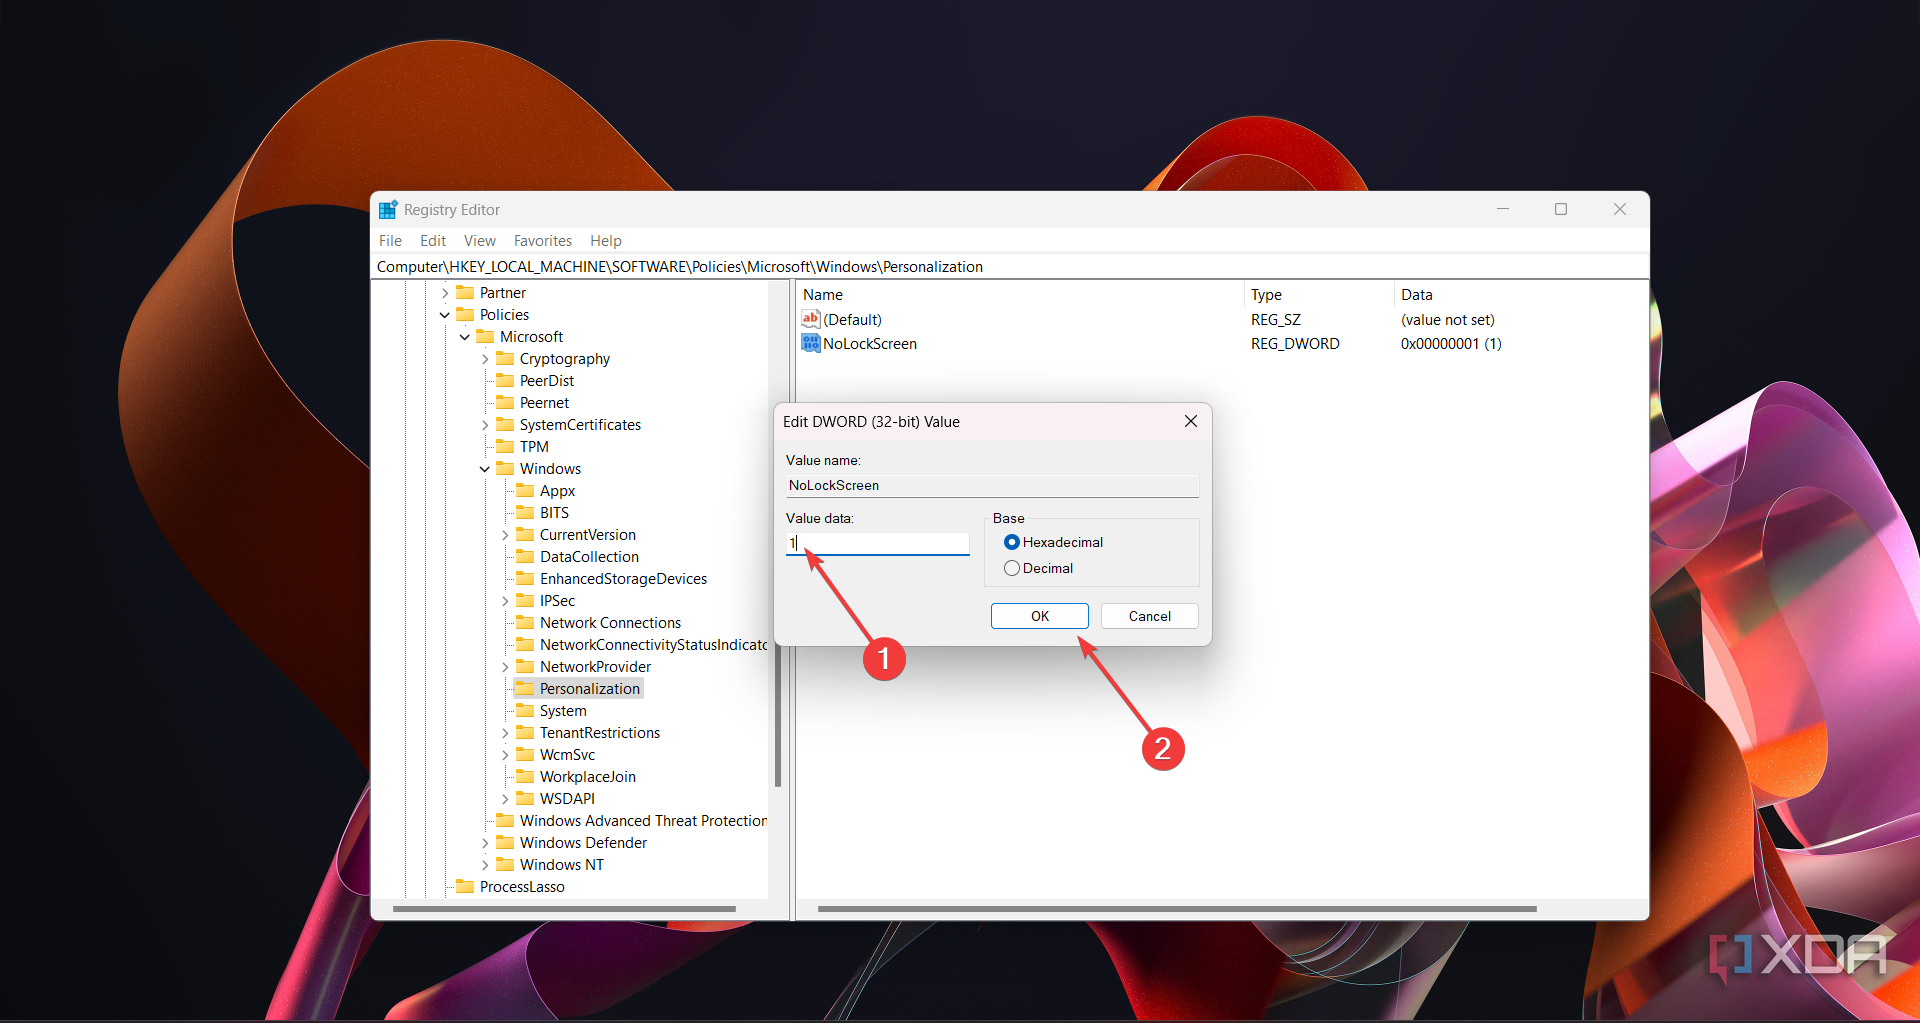Open the File menu
This screenshot has width=1920, height=1023.
(x=390, y=241)
